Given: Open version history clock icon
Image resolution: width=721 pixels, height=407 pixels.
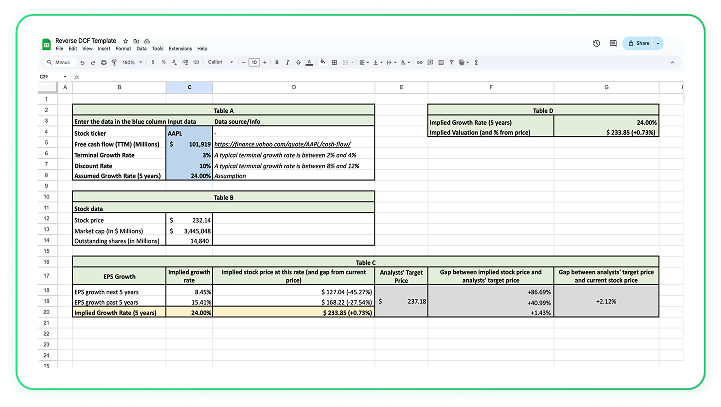Looking at the screenshot, I should (597, 44).
